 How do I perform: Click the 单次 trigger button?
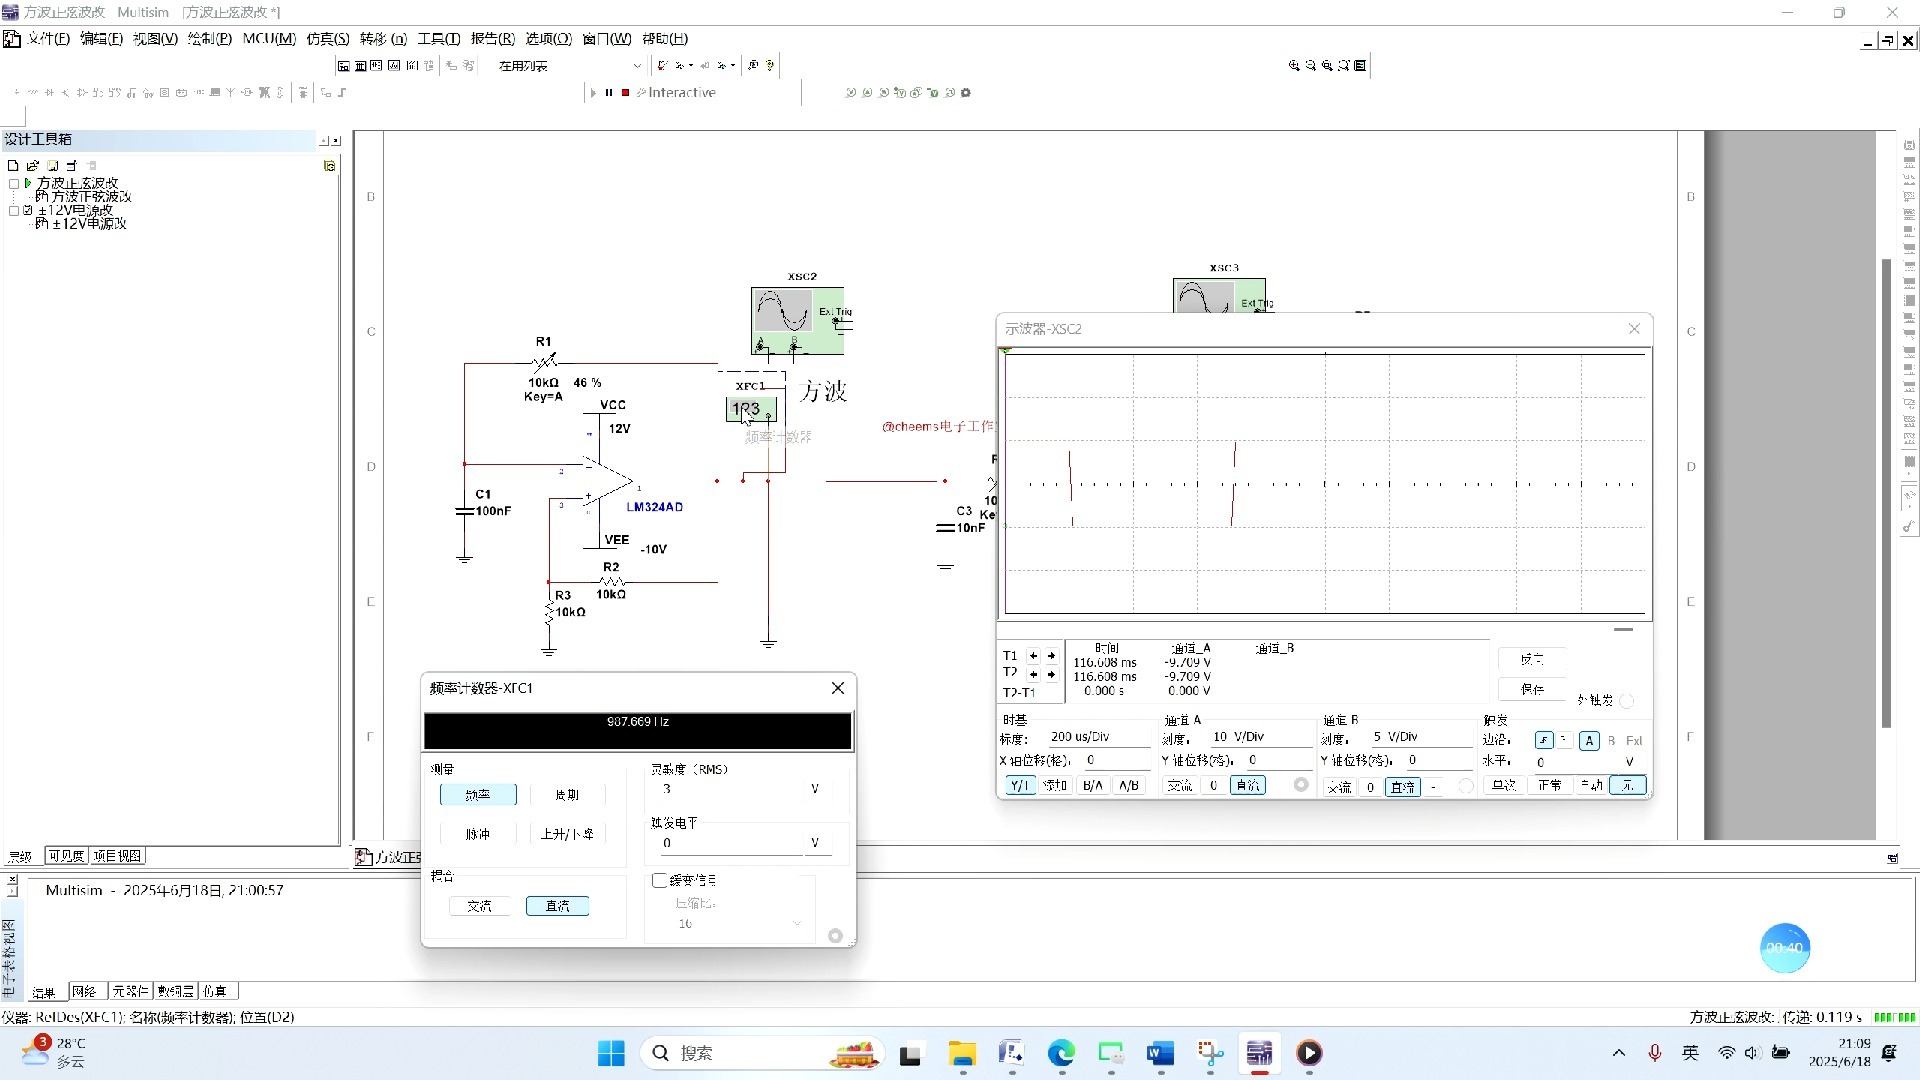point(1503,786)
